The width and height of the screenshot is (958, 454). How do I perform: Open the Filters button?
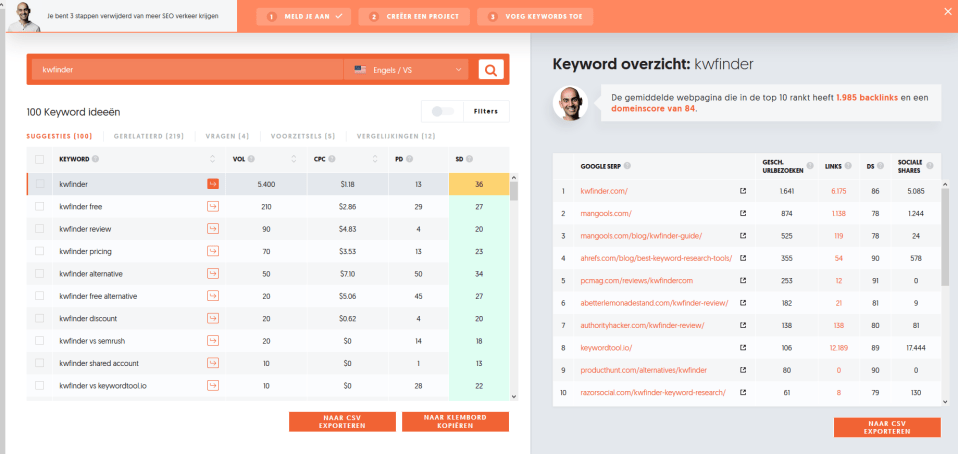[x=487, y=111]
